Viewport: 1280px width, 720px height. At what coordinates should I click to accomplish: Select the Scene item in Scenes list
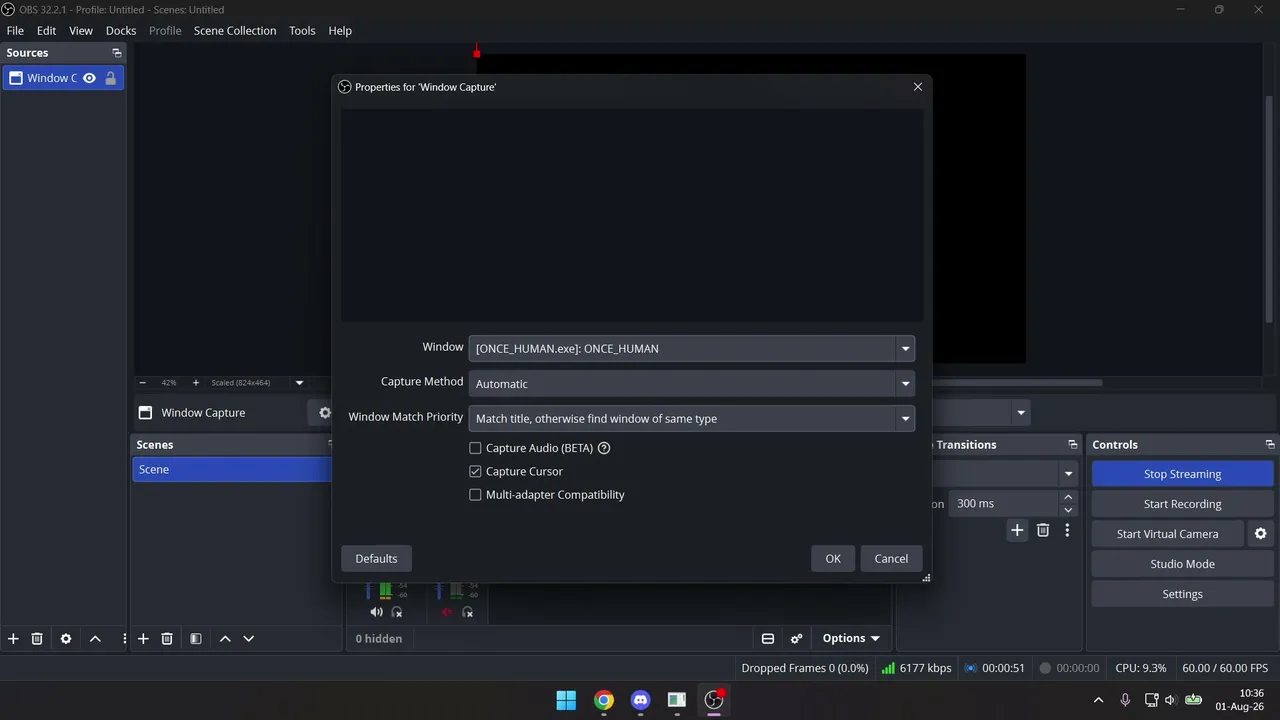click(232, 469)
